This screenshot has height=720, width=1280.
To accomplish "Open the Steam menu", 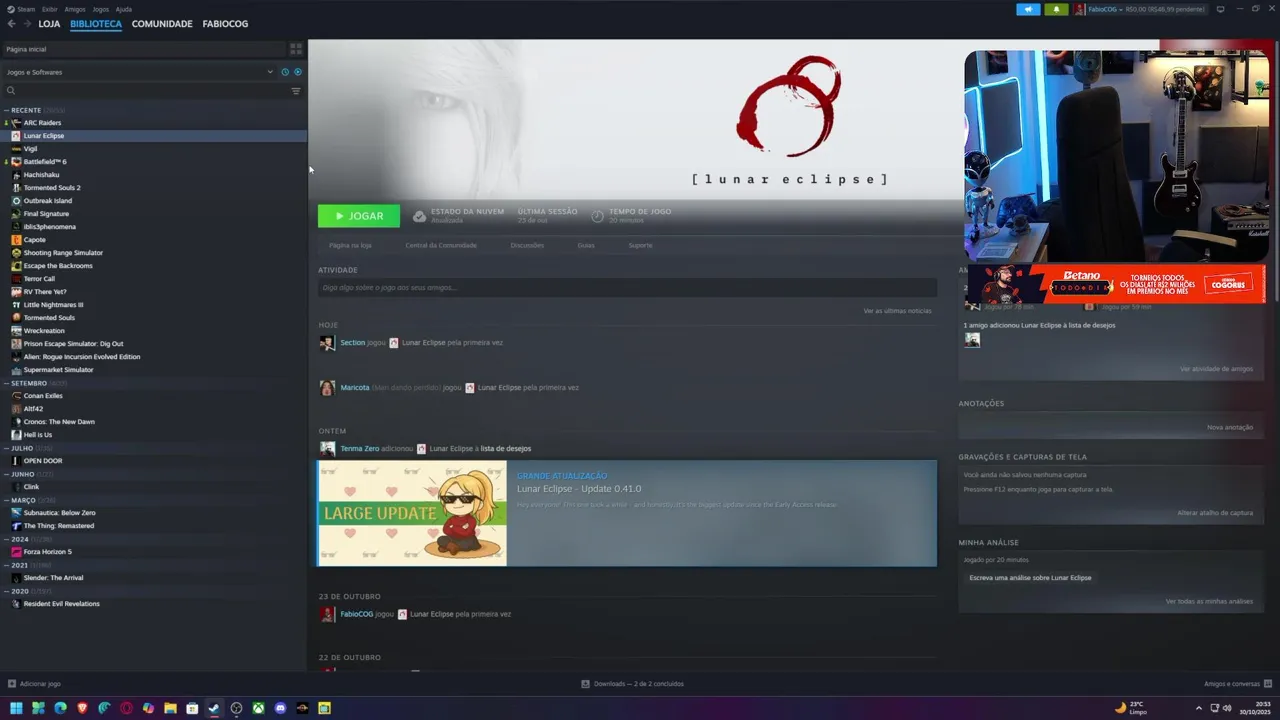I will pos(26,9).
